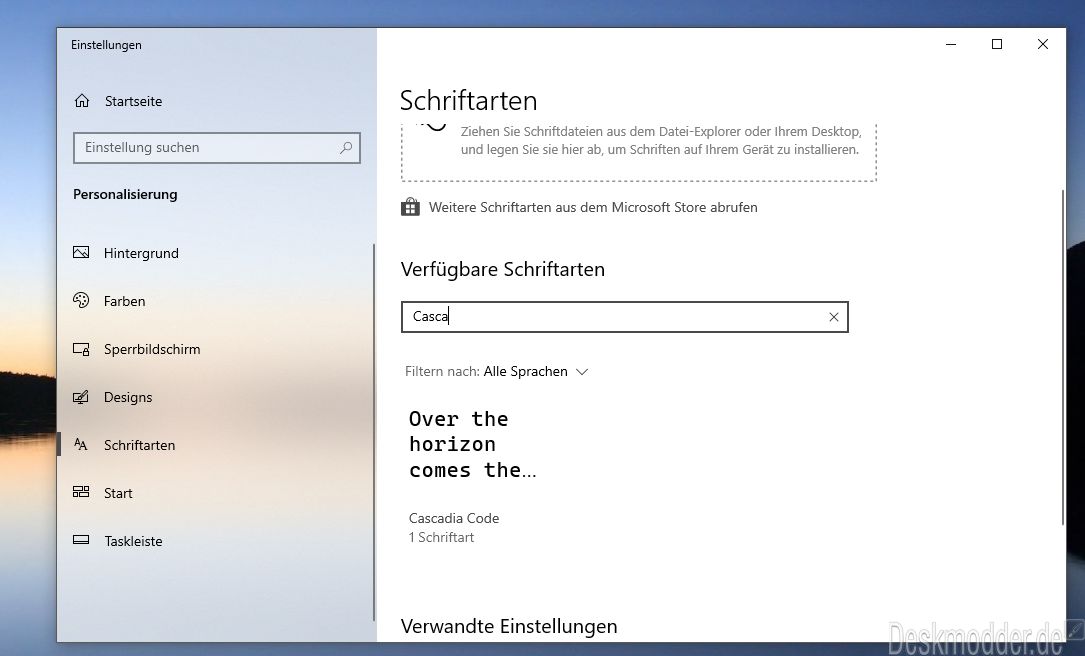1085x656 pixels.
Task: Click the main content vertical scrollbar
Action: point(1063,357)
